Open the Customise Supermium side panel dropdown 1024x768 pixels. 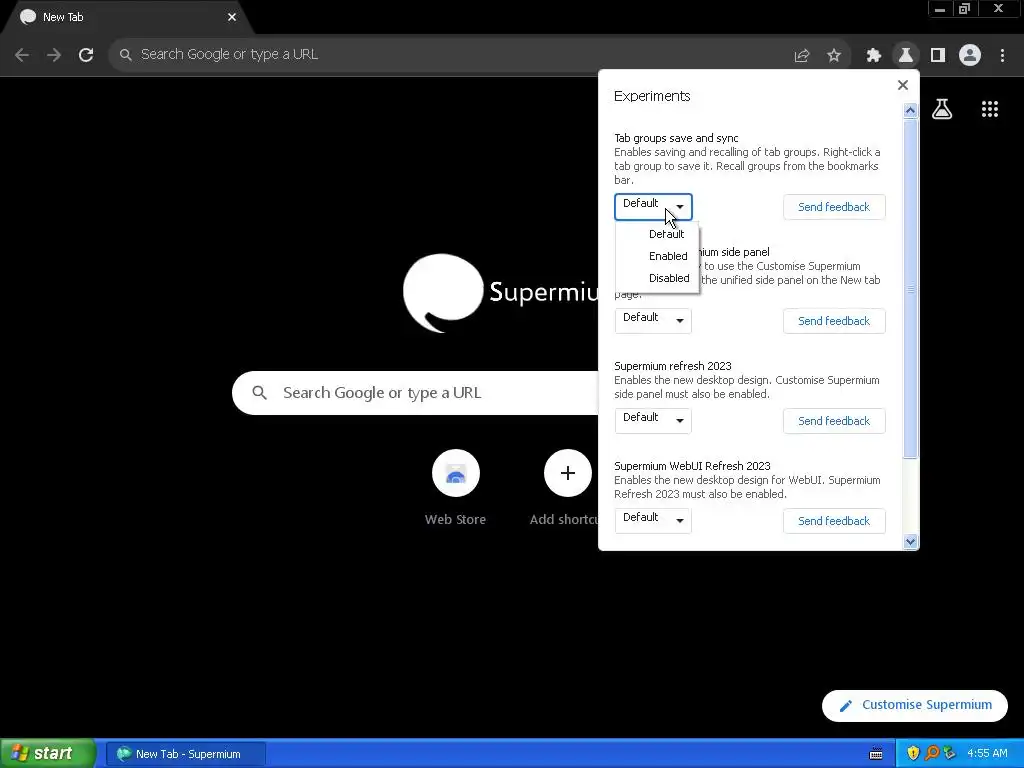point(653,321)
